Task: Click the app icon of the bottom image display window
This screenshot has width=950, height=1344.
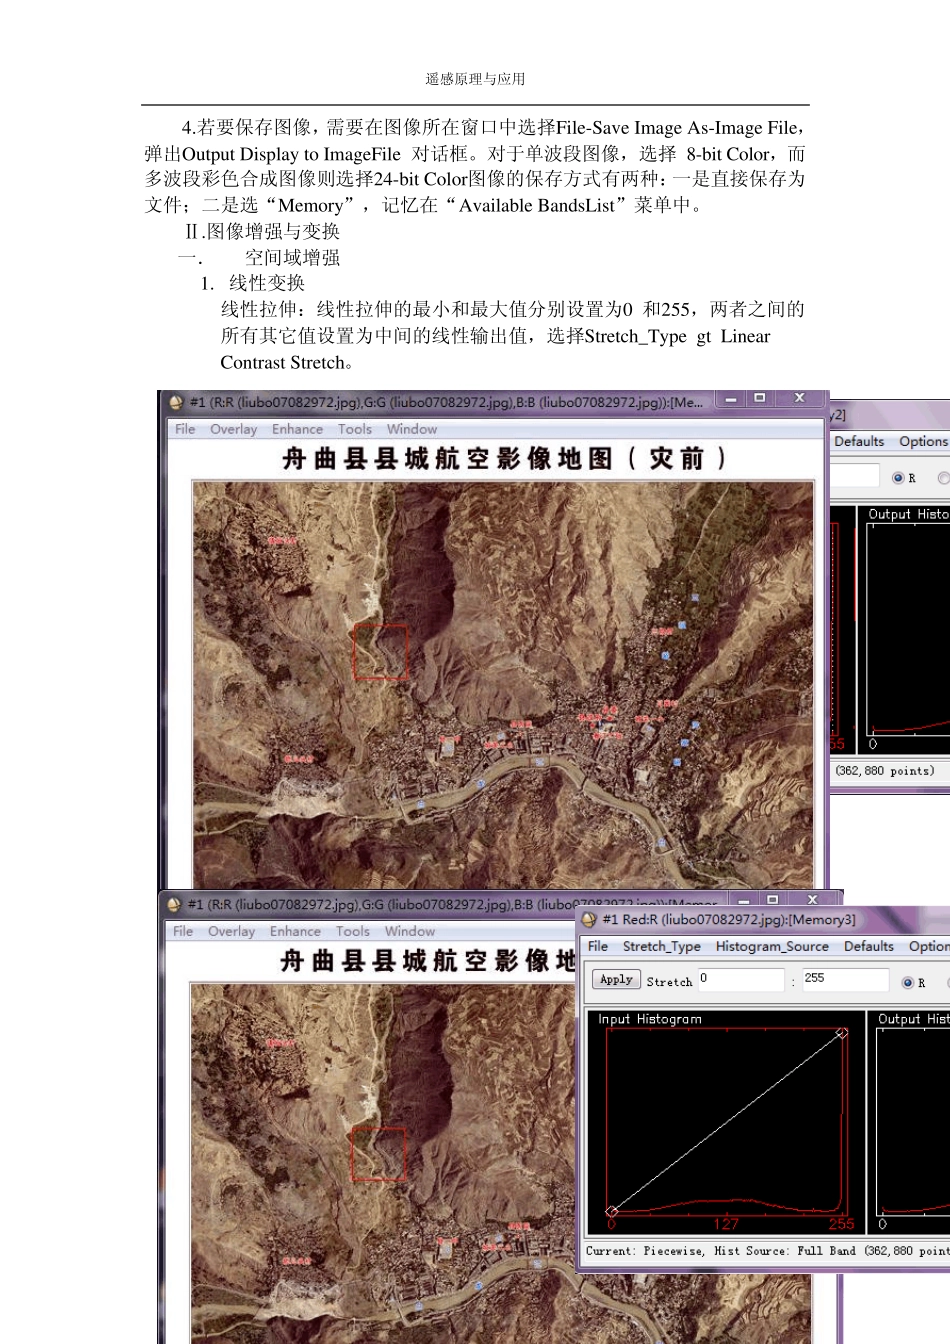Action: click(x=174, y=904)
